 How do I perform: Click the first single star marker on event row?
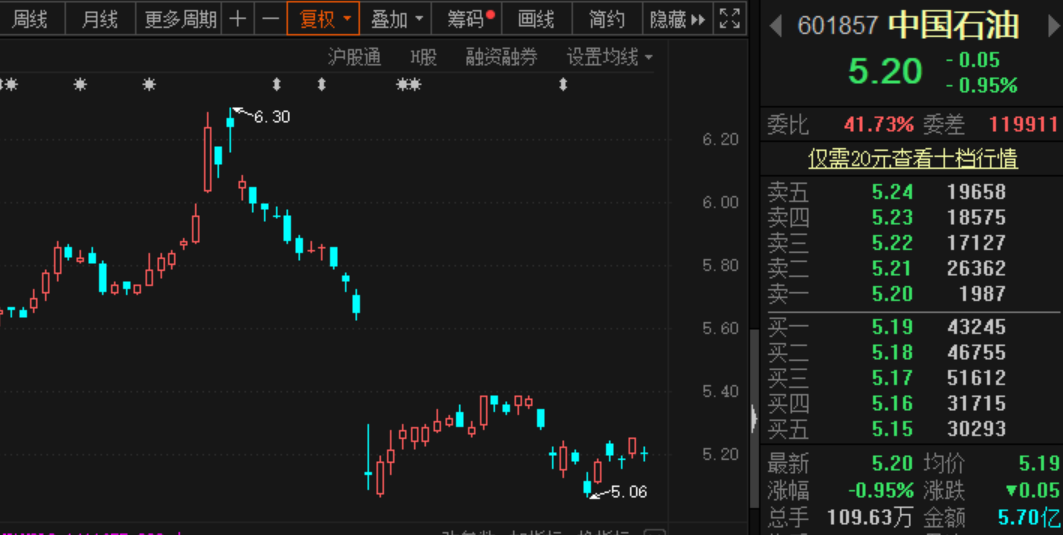80,85
